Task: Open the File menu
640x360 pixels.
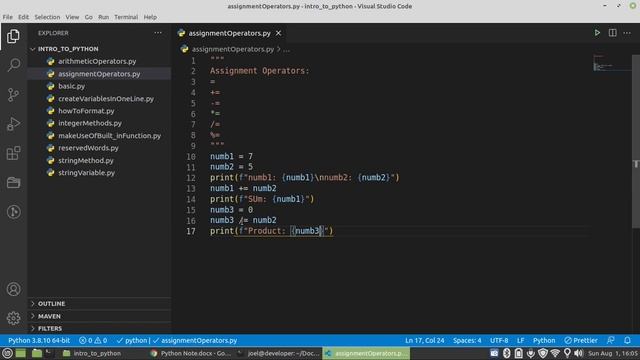Action: click(x=7, y=17)
